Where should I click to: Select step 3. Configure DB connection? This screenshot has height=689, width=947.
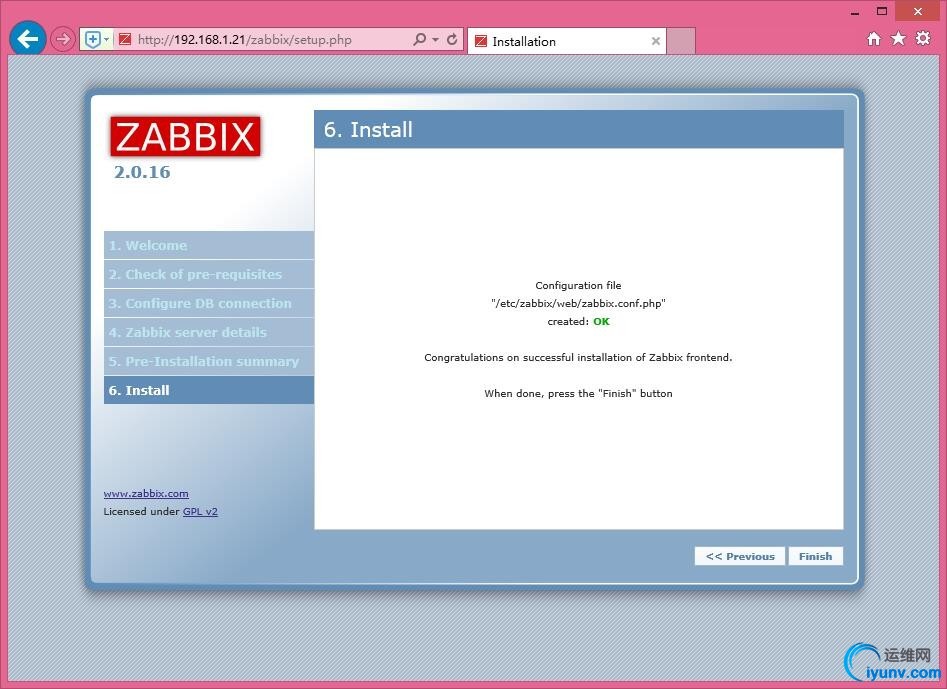pyautogui.click(x=209, y=303)
